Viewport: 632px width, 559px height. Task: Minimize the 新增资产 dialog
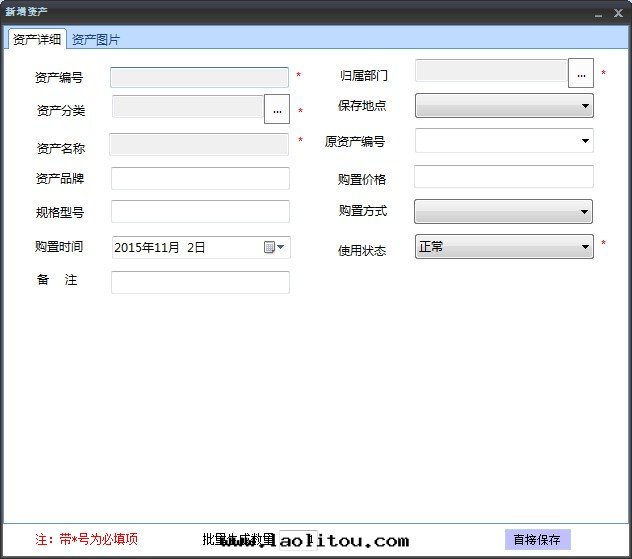[599, 13]
